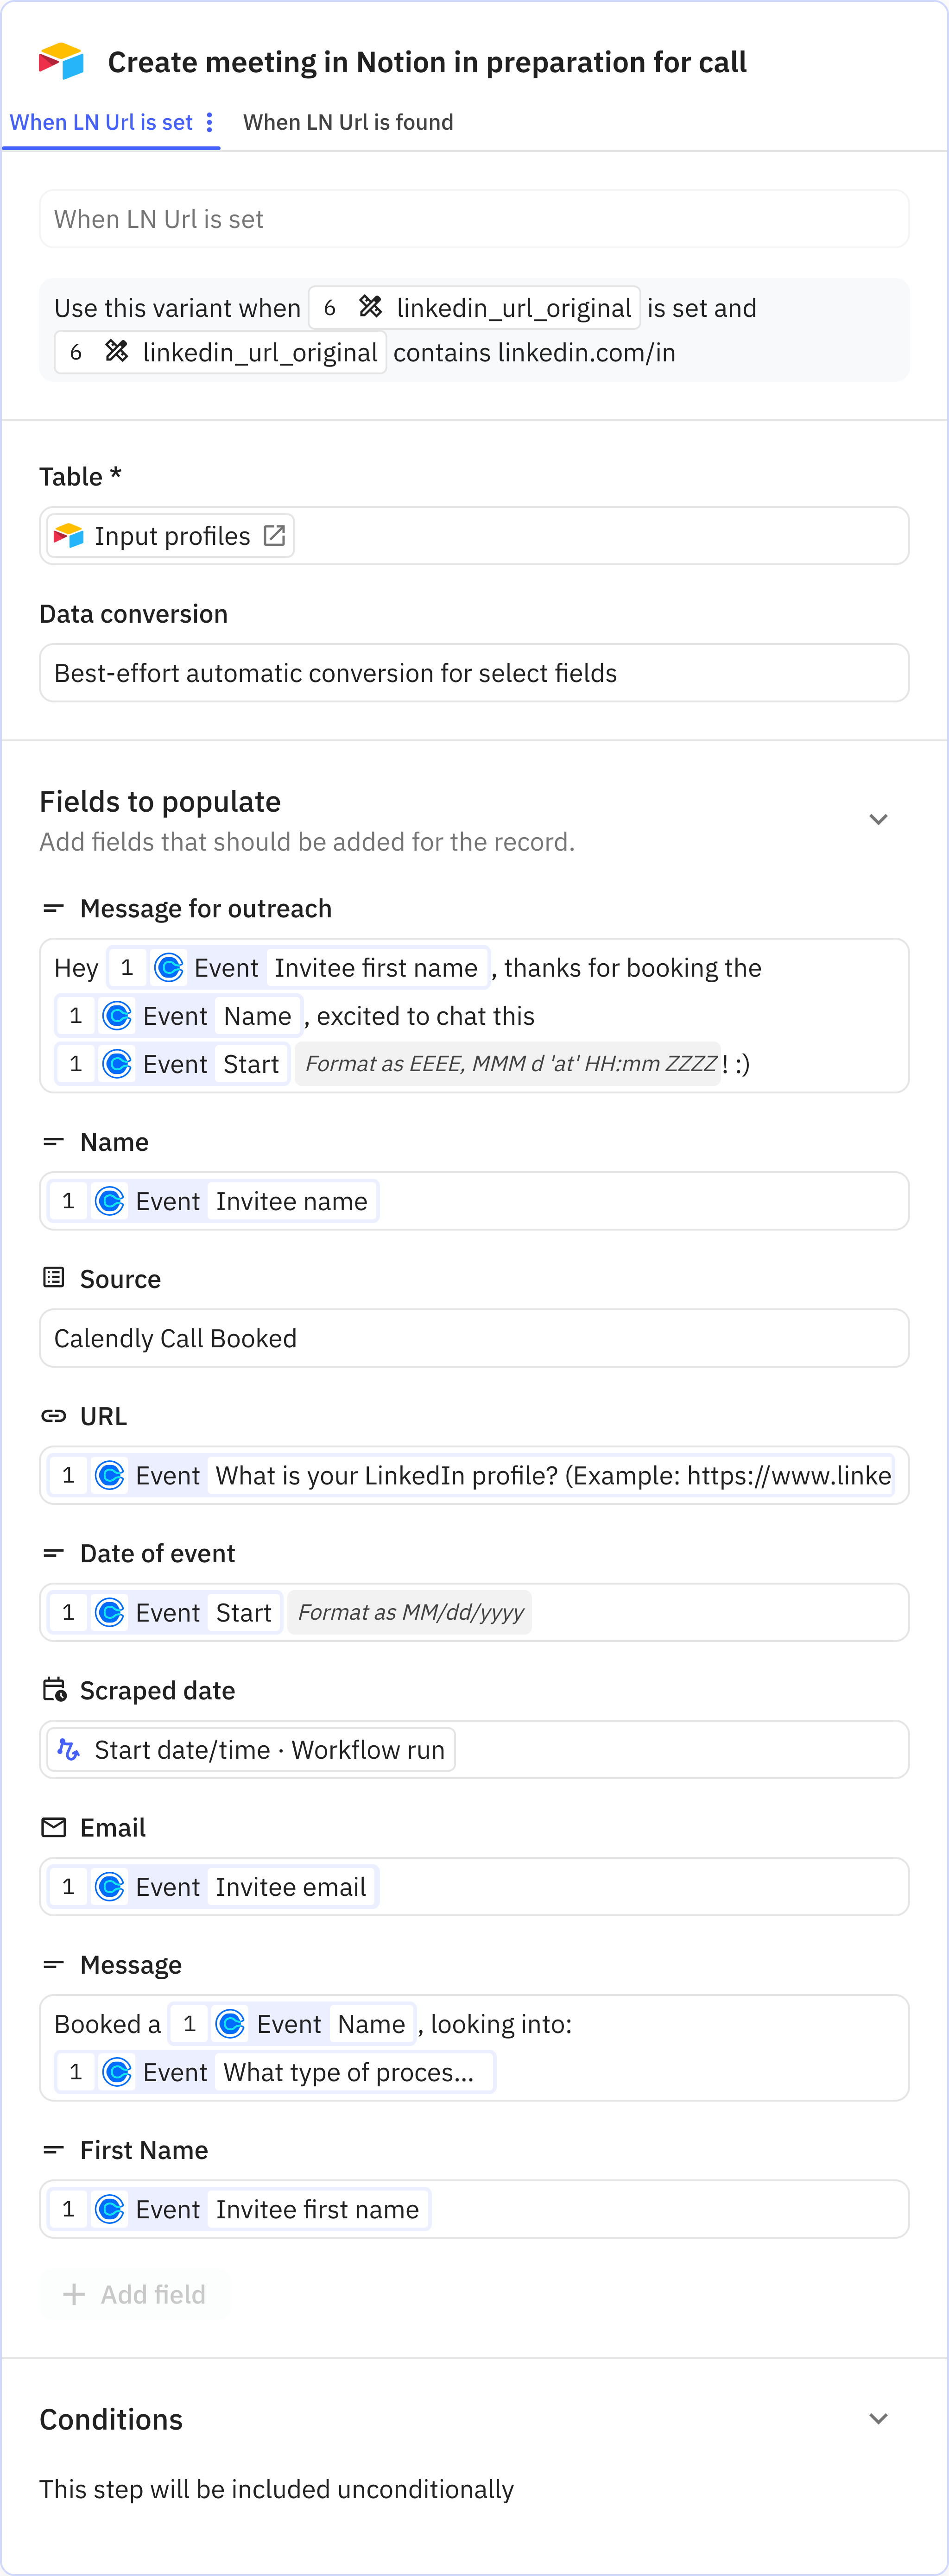
Task: Click text-field icon beside 'Message' label
Action: (x=53, y=1965)
